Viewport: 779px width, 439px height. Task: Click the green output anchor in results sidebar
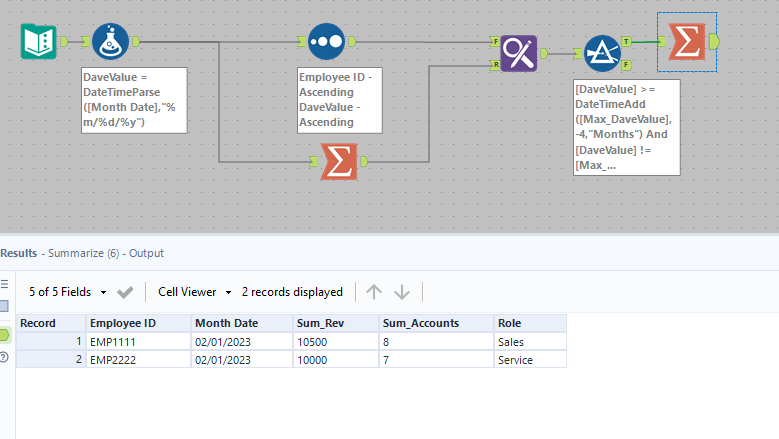coord(5,334)
